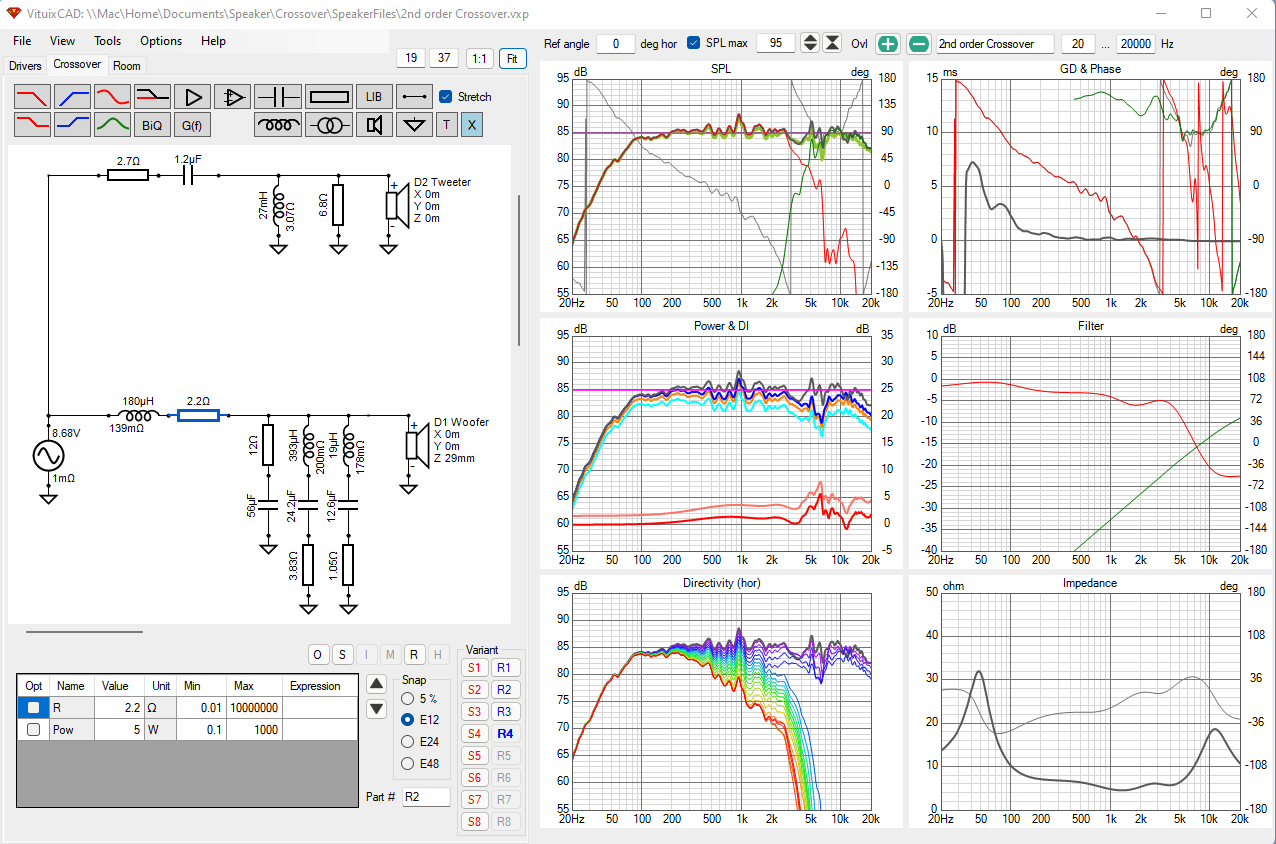Click the 19 zoom button
Image resolution: width=1276 pixels, height=844 pixels.
[410, 58]
